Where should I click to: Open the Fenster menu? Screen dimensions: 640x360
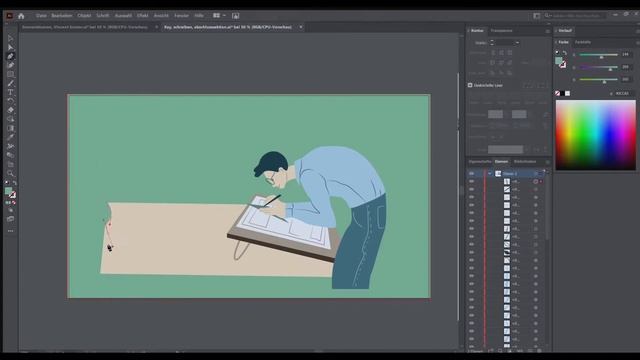pyautogui.click(x=181, y=16)
